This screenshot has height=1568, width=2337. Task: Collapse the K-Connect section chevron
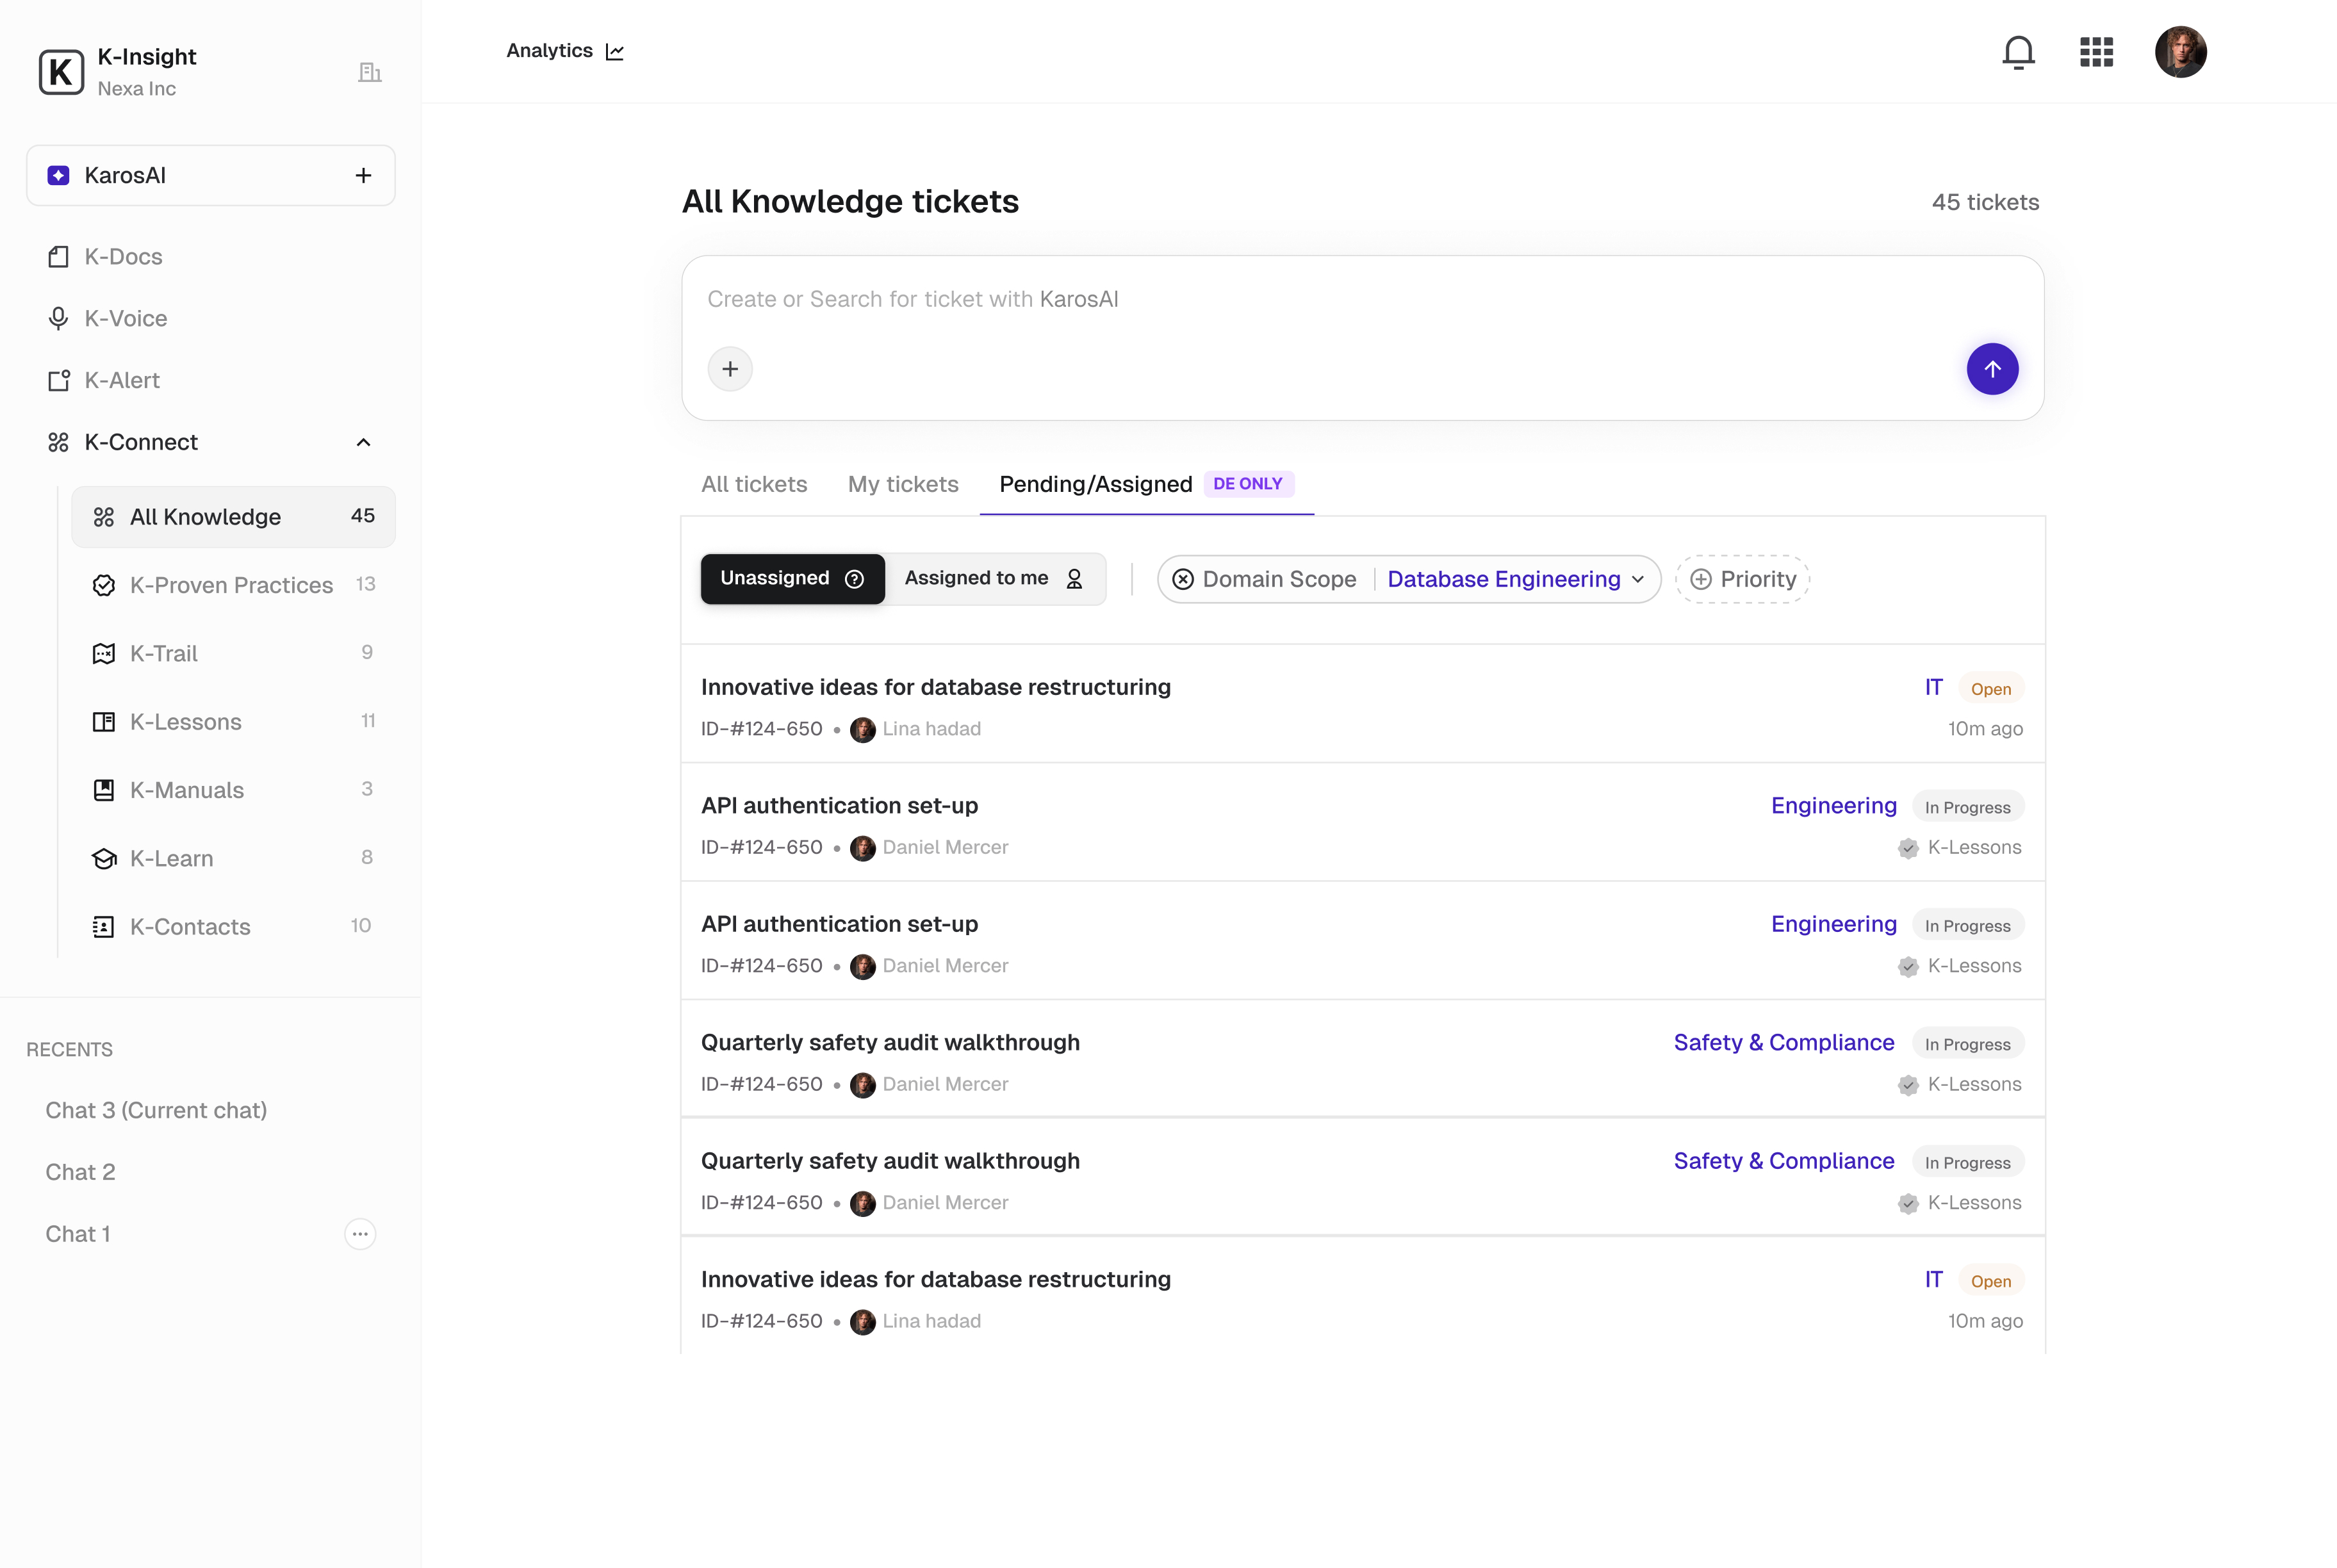[x=363, y=443]
